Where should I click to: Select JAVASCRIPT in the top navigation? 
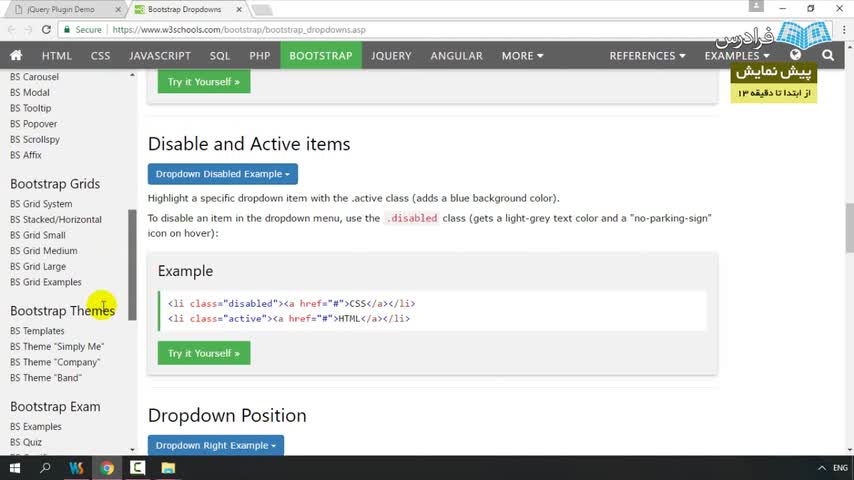tap(160, 56)
